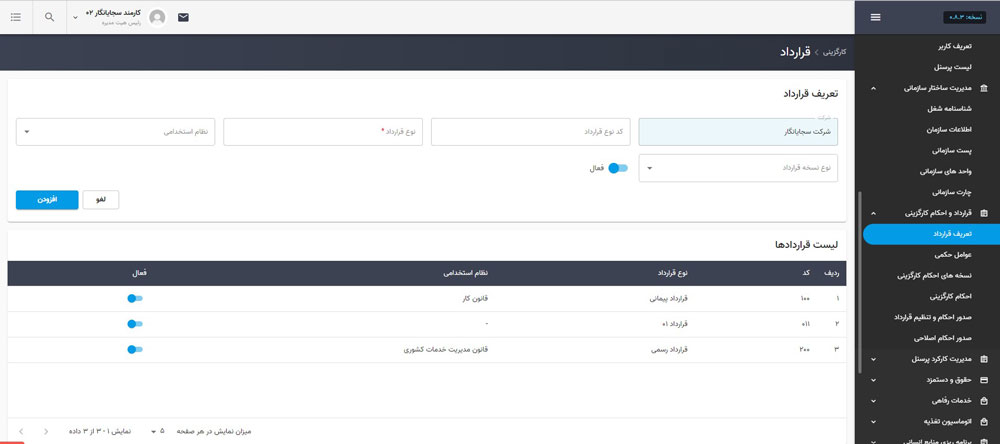Open the list menu icon at top left
The image size is (1000, 444).
point(15,17)
